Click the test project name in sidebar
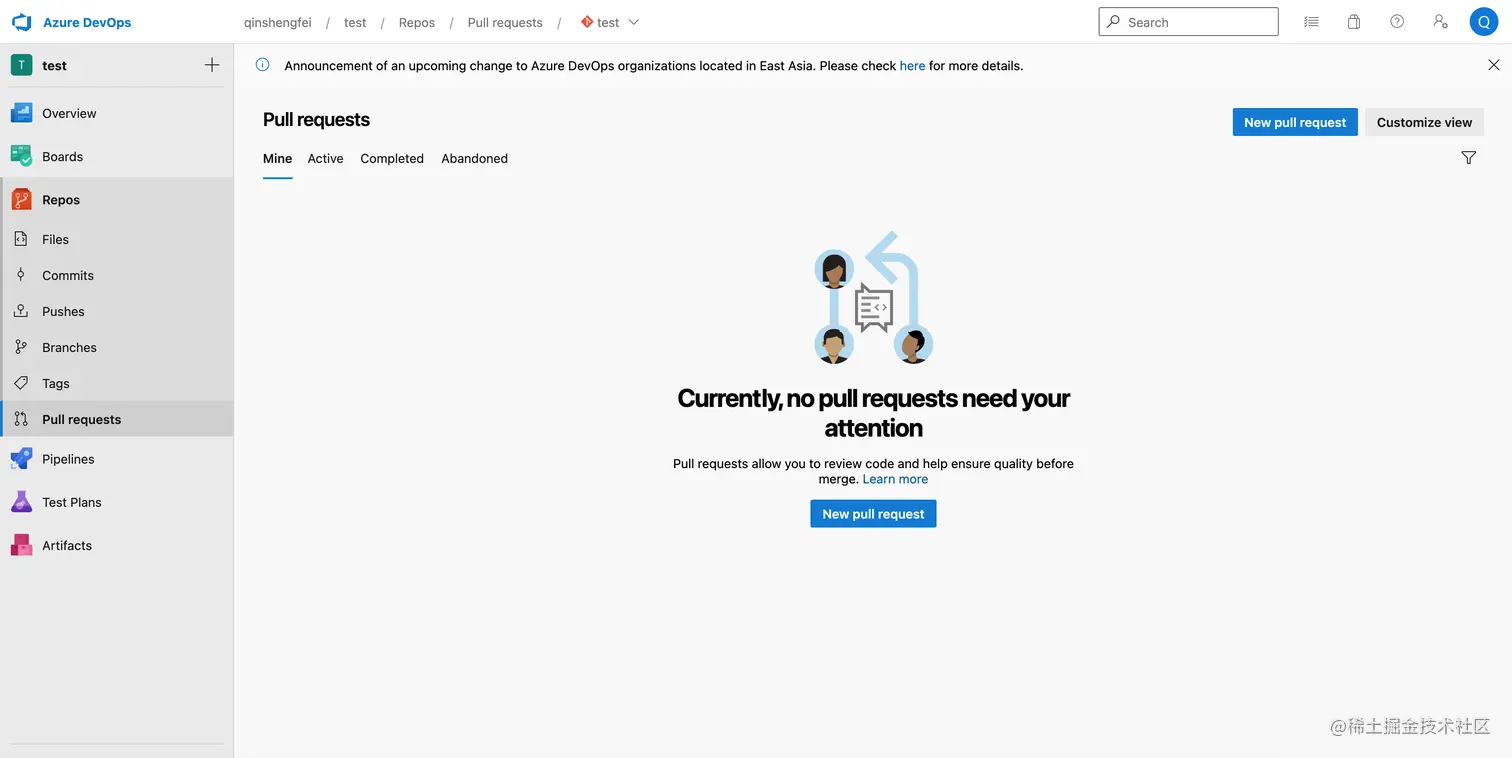Screen dimensions: 1512x758 pyautogui.click(x=54, y=66)
